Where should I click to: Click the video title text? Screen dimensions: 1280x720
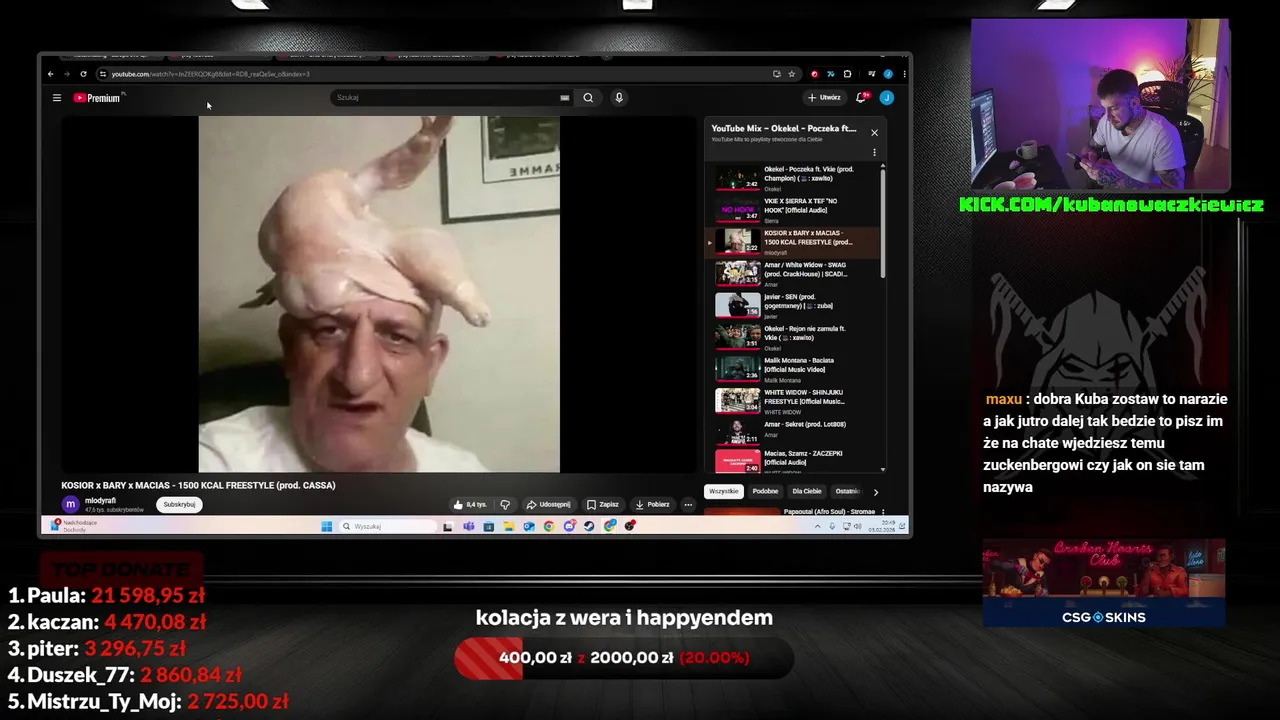tap(198, 485)
